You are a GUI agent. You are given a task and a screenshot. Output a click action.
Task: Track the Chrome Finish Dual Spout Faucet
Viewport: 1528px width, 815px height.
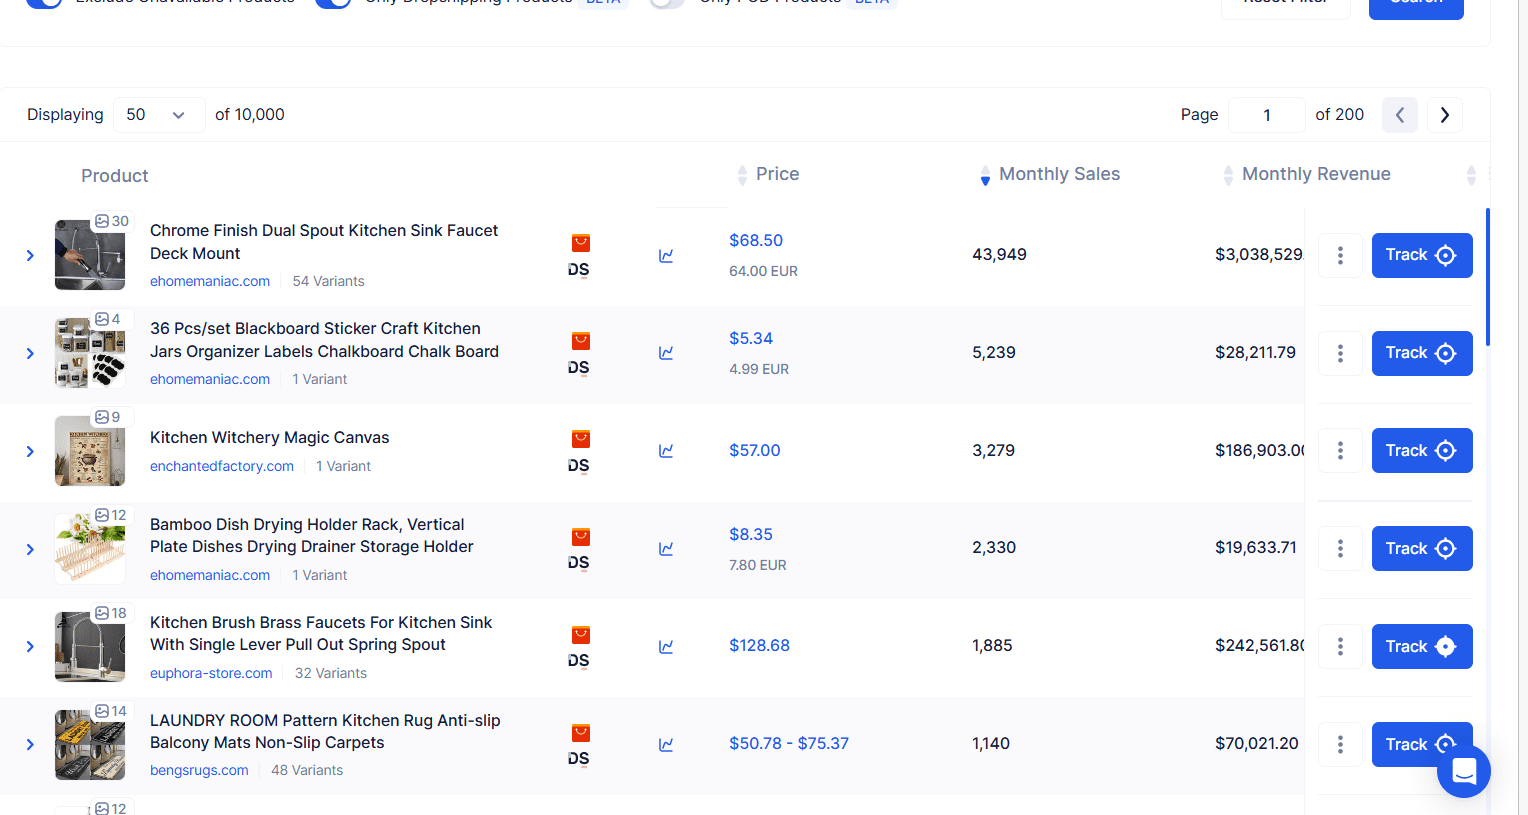coord(1422,255)
